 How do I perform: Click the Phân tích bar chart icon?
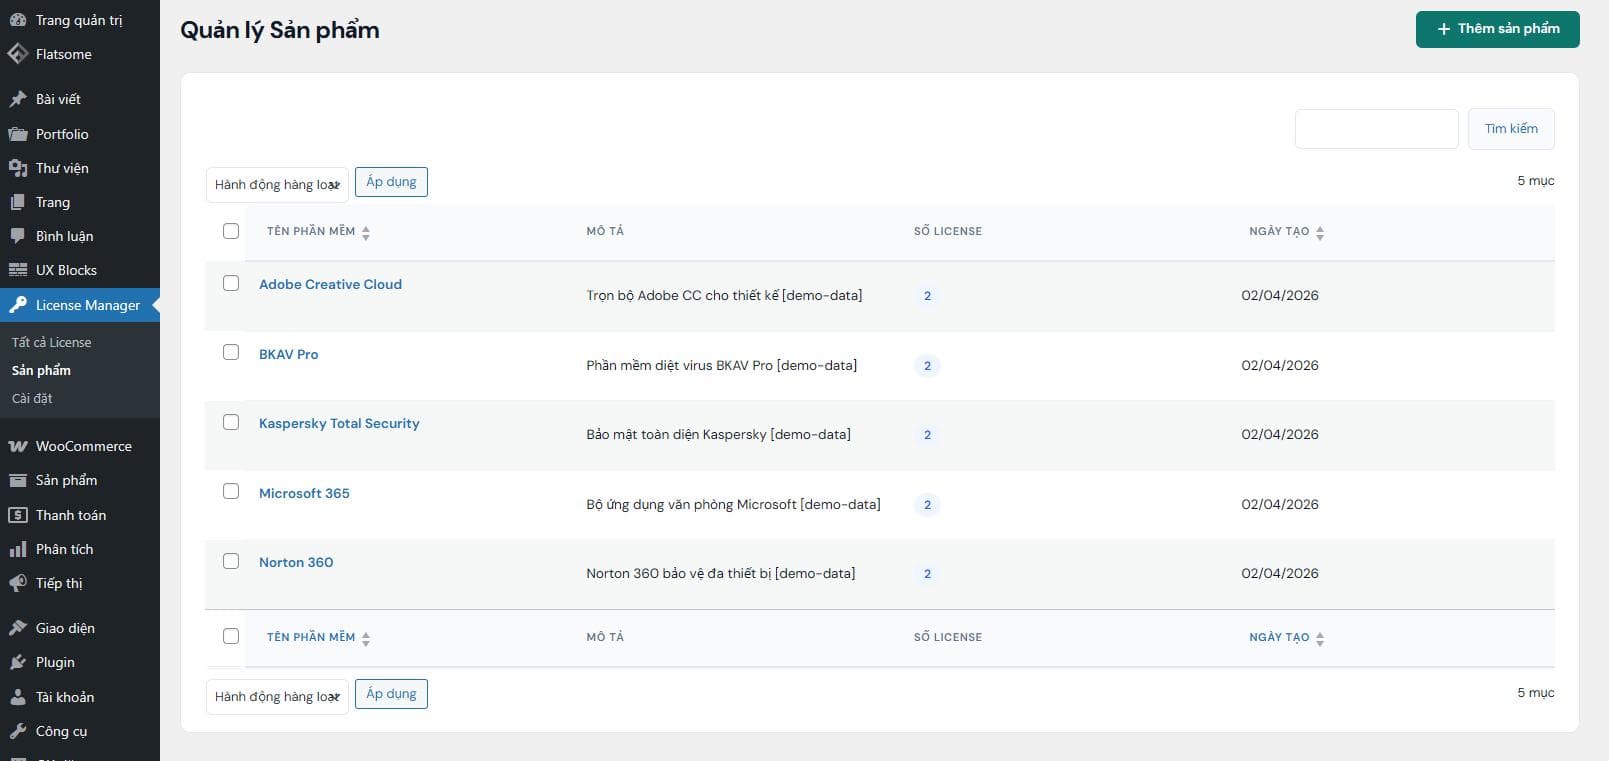(x=18, y=549)
